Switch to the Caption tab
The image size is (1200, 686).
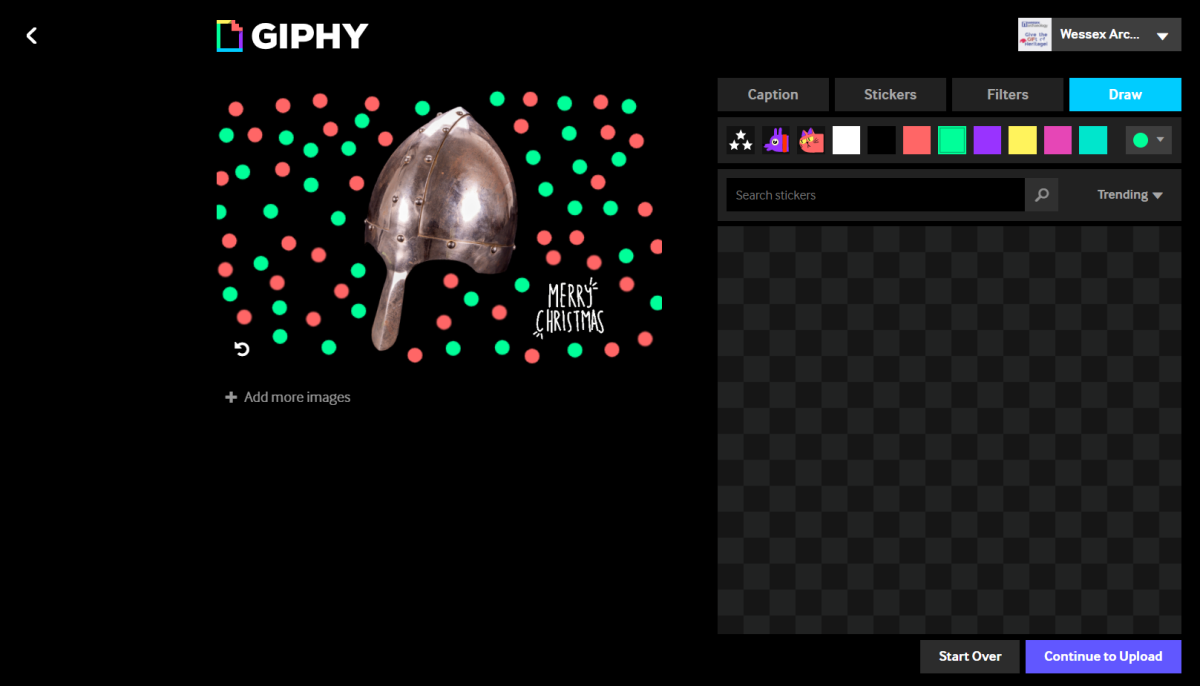coord(773,94)
